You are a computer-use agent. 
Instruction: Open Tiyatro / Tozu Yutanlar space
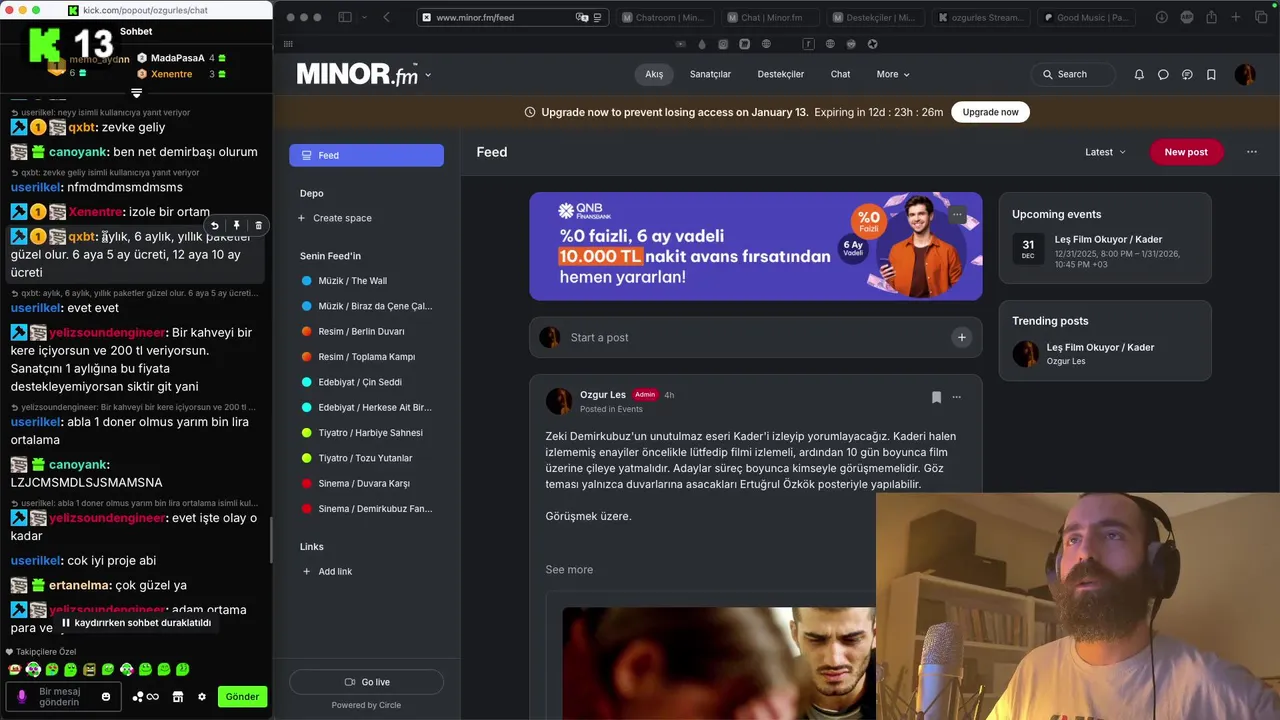coord(366,458)
